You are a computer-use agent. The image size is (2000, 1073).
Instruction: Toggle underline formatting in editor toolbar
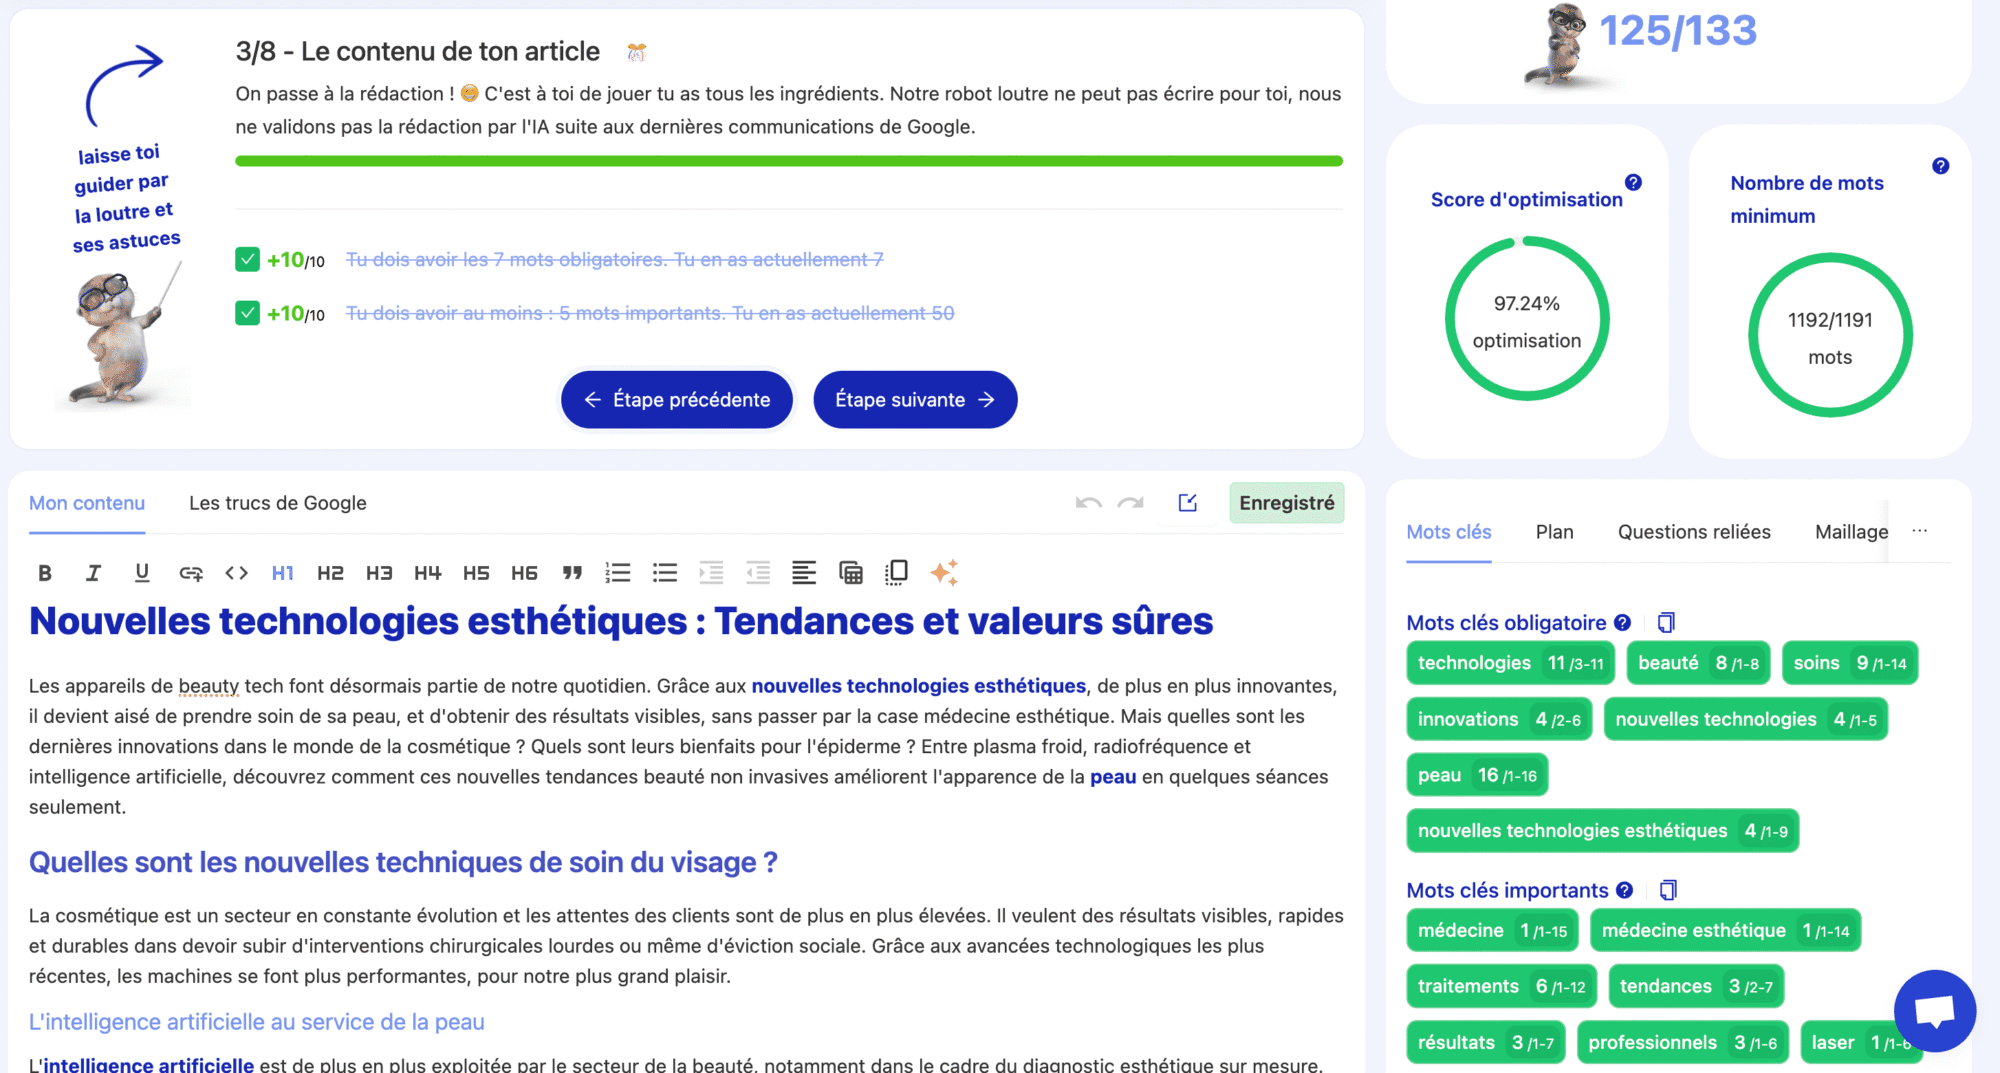[x=142, y=573]
